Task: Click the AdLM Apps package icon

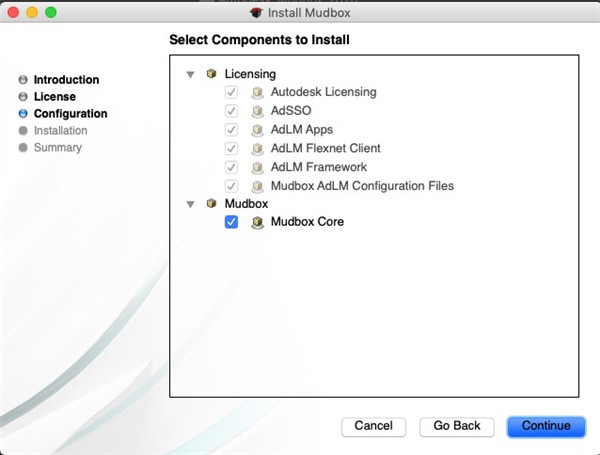Action: pos(257,130)
